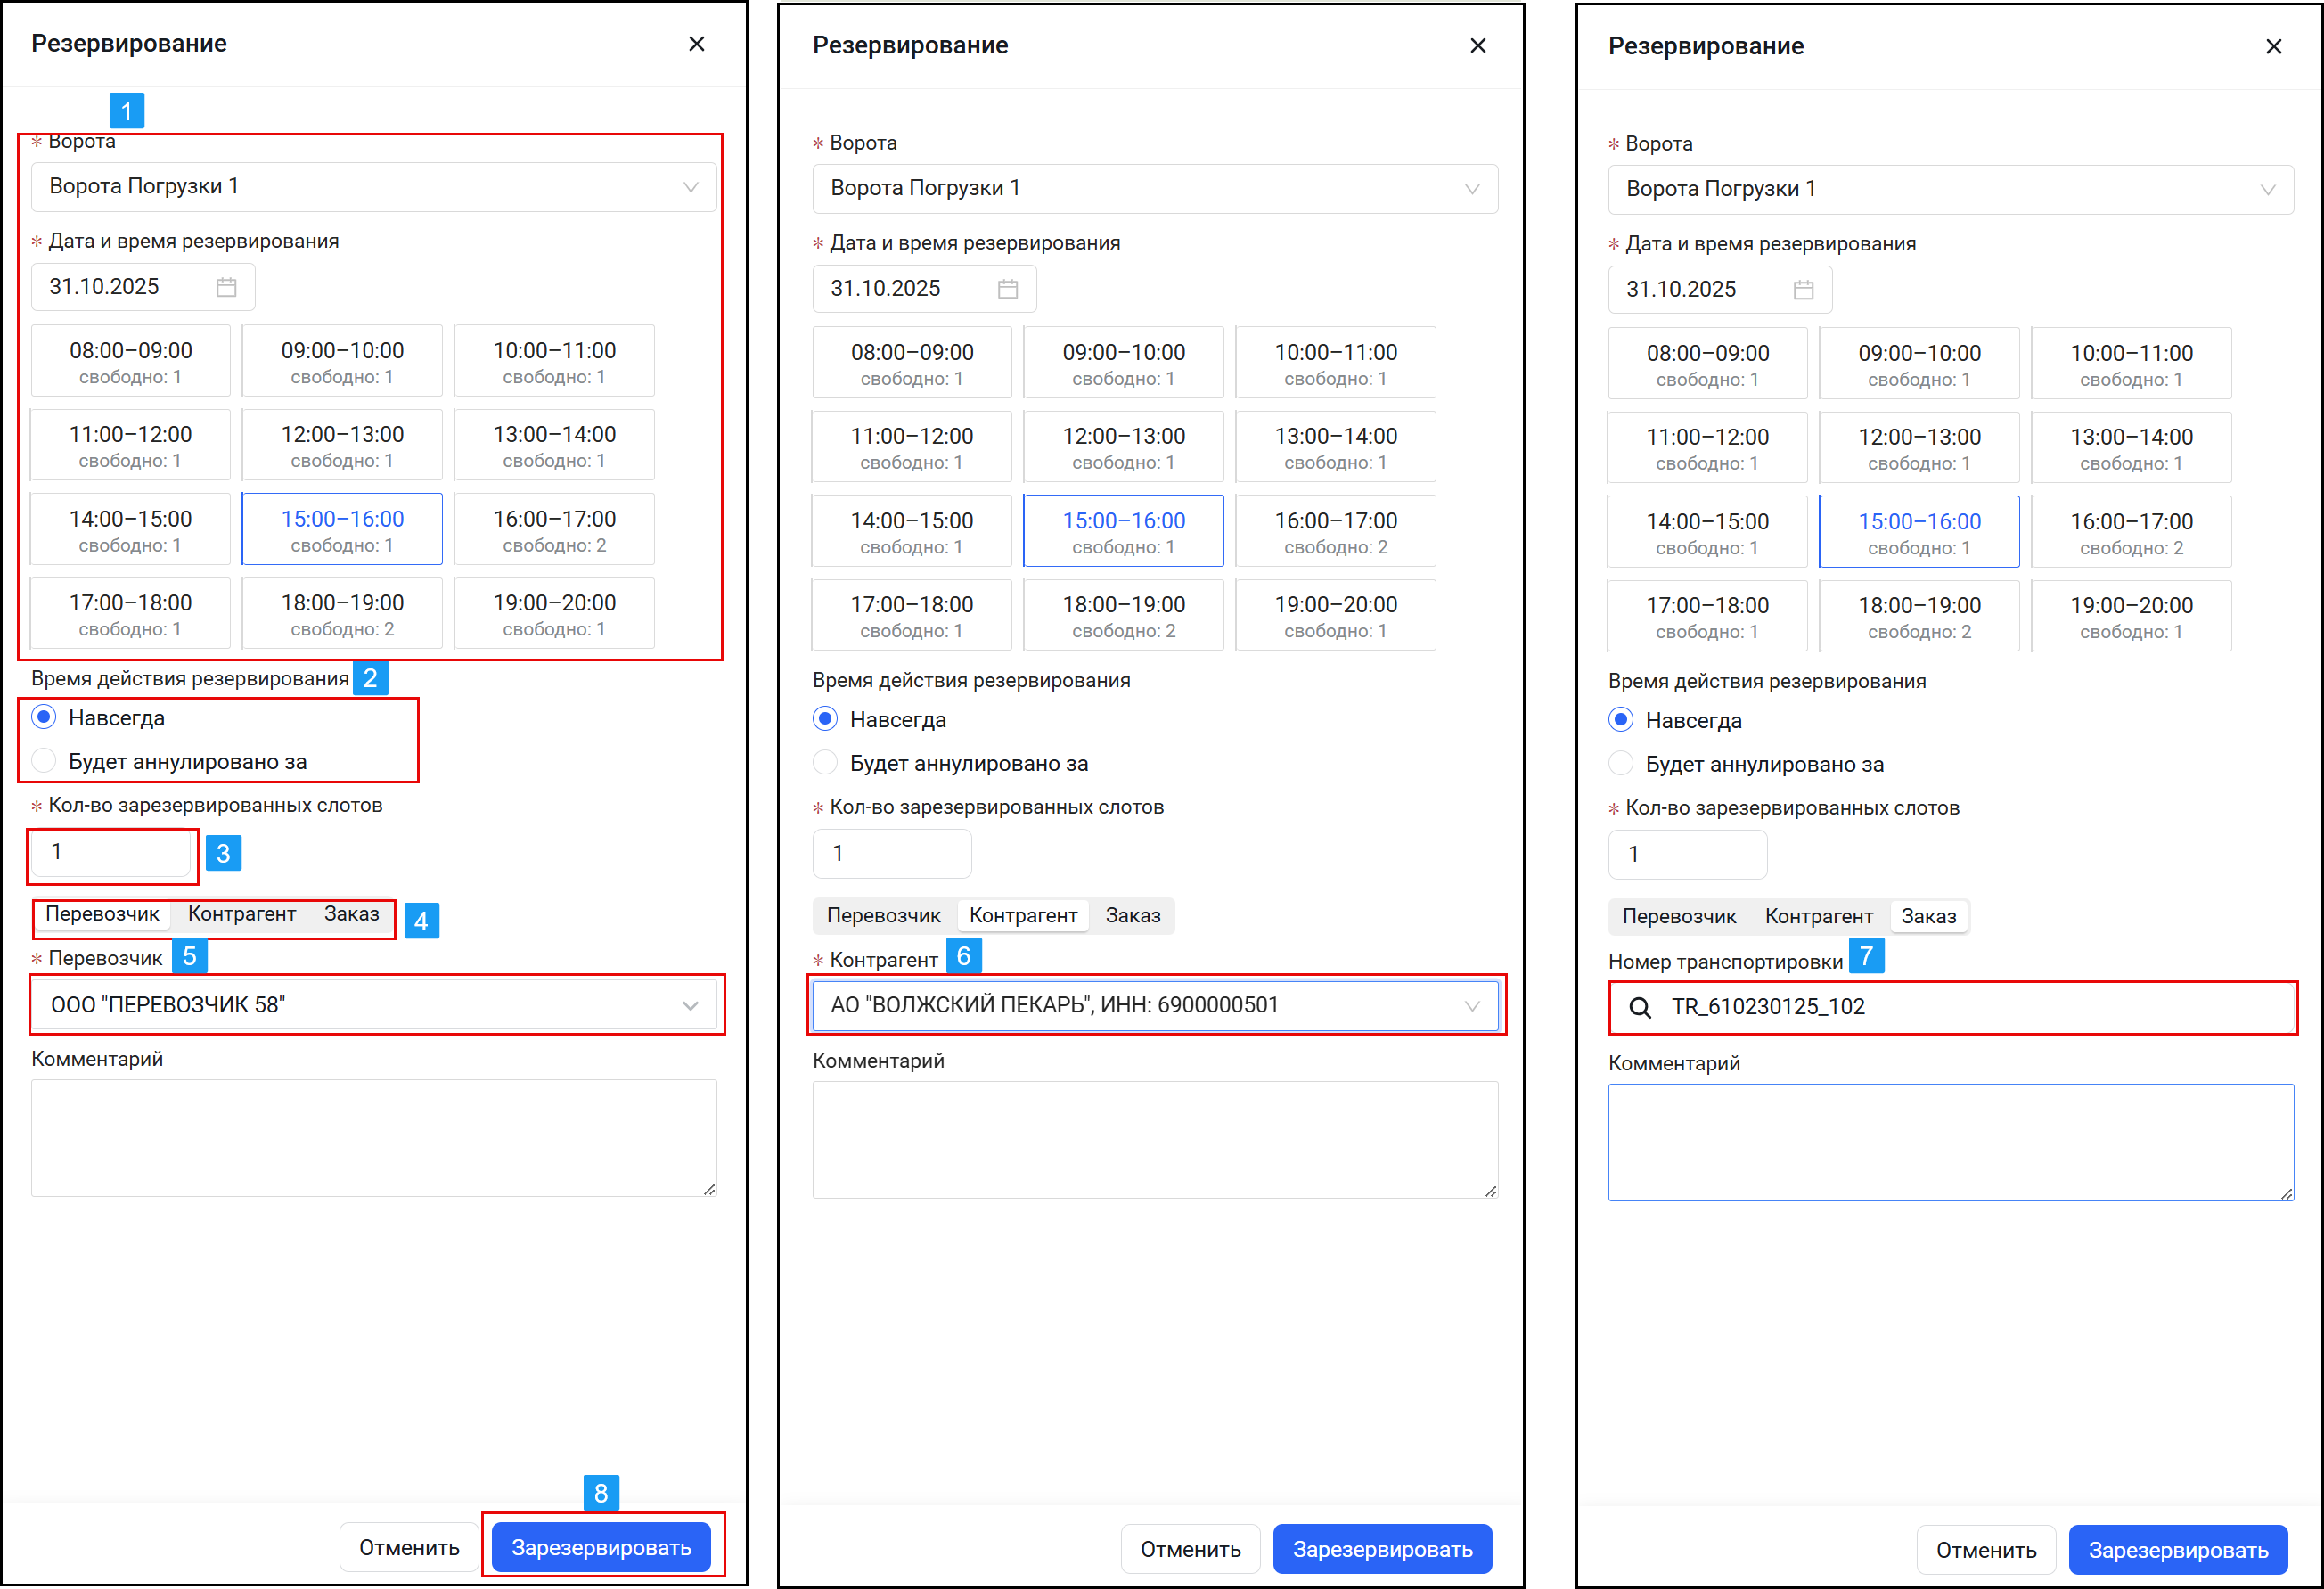Click calendar icon in middle dialog date field
2324x1589 pixels.
click(1007, 289)
